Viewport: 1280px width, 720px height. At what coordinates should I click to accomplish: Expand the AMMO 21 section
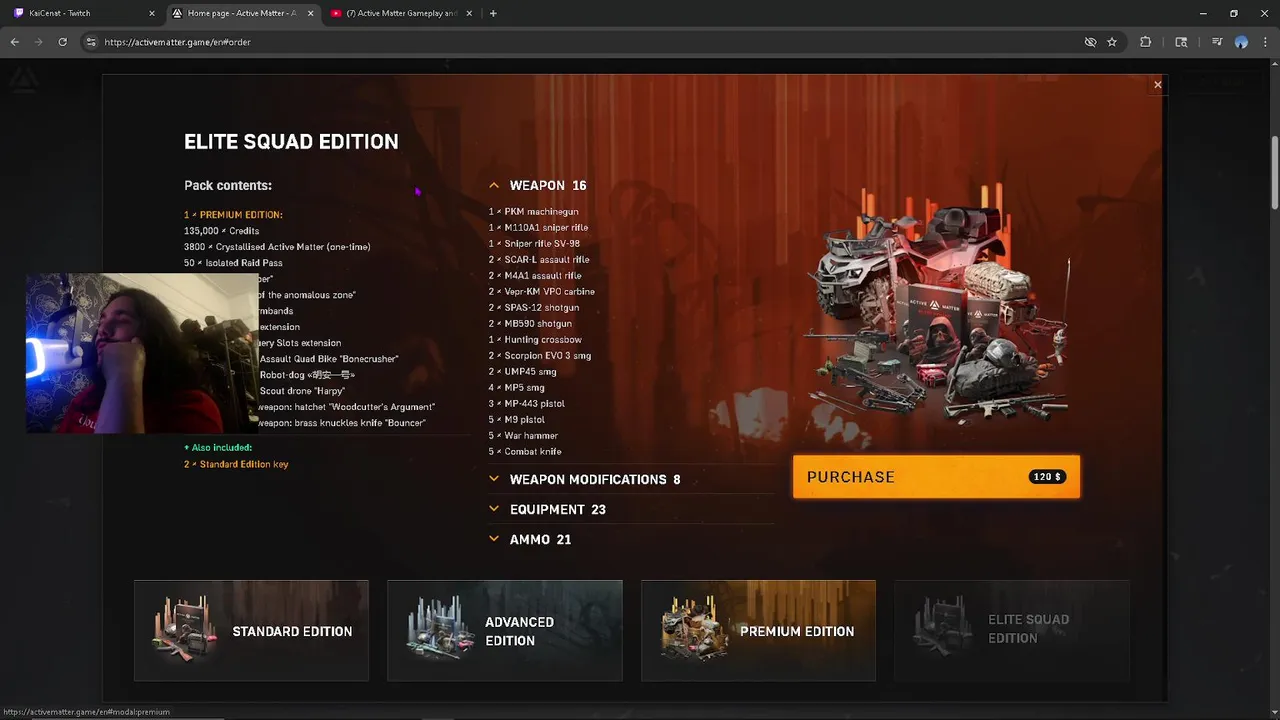pyautogui.click(x=530, y=540)
